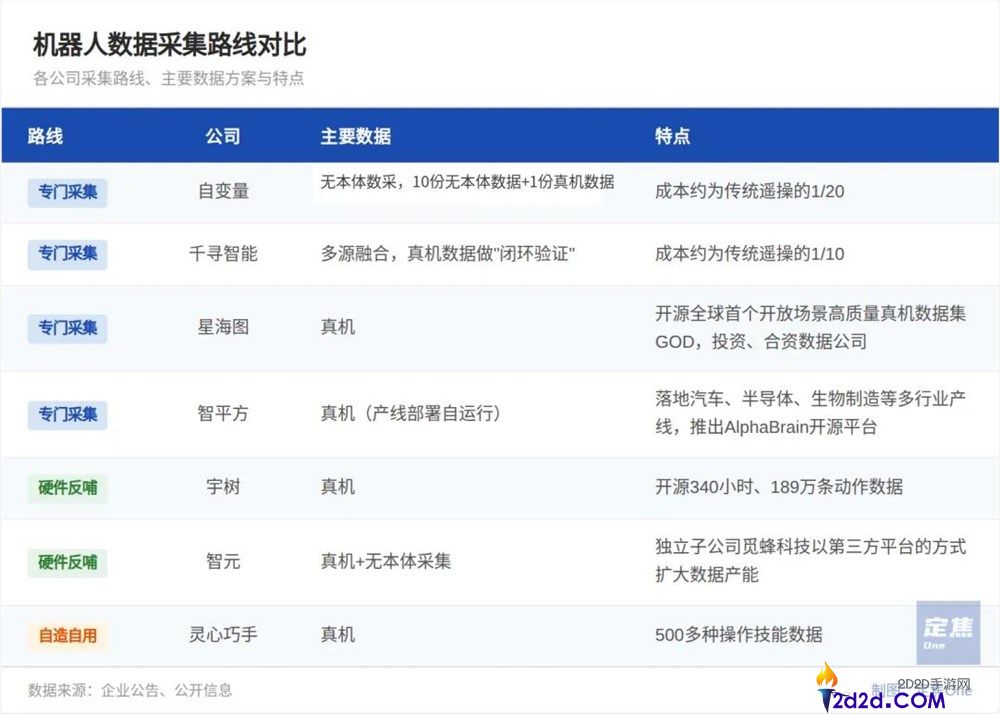
Task: Select company cell '宇树'
Action: point(223,487)
